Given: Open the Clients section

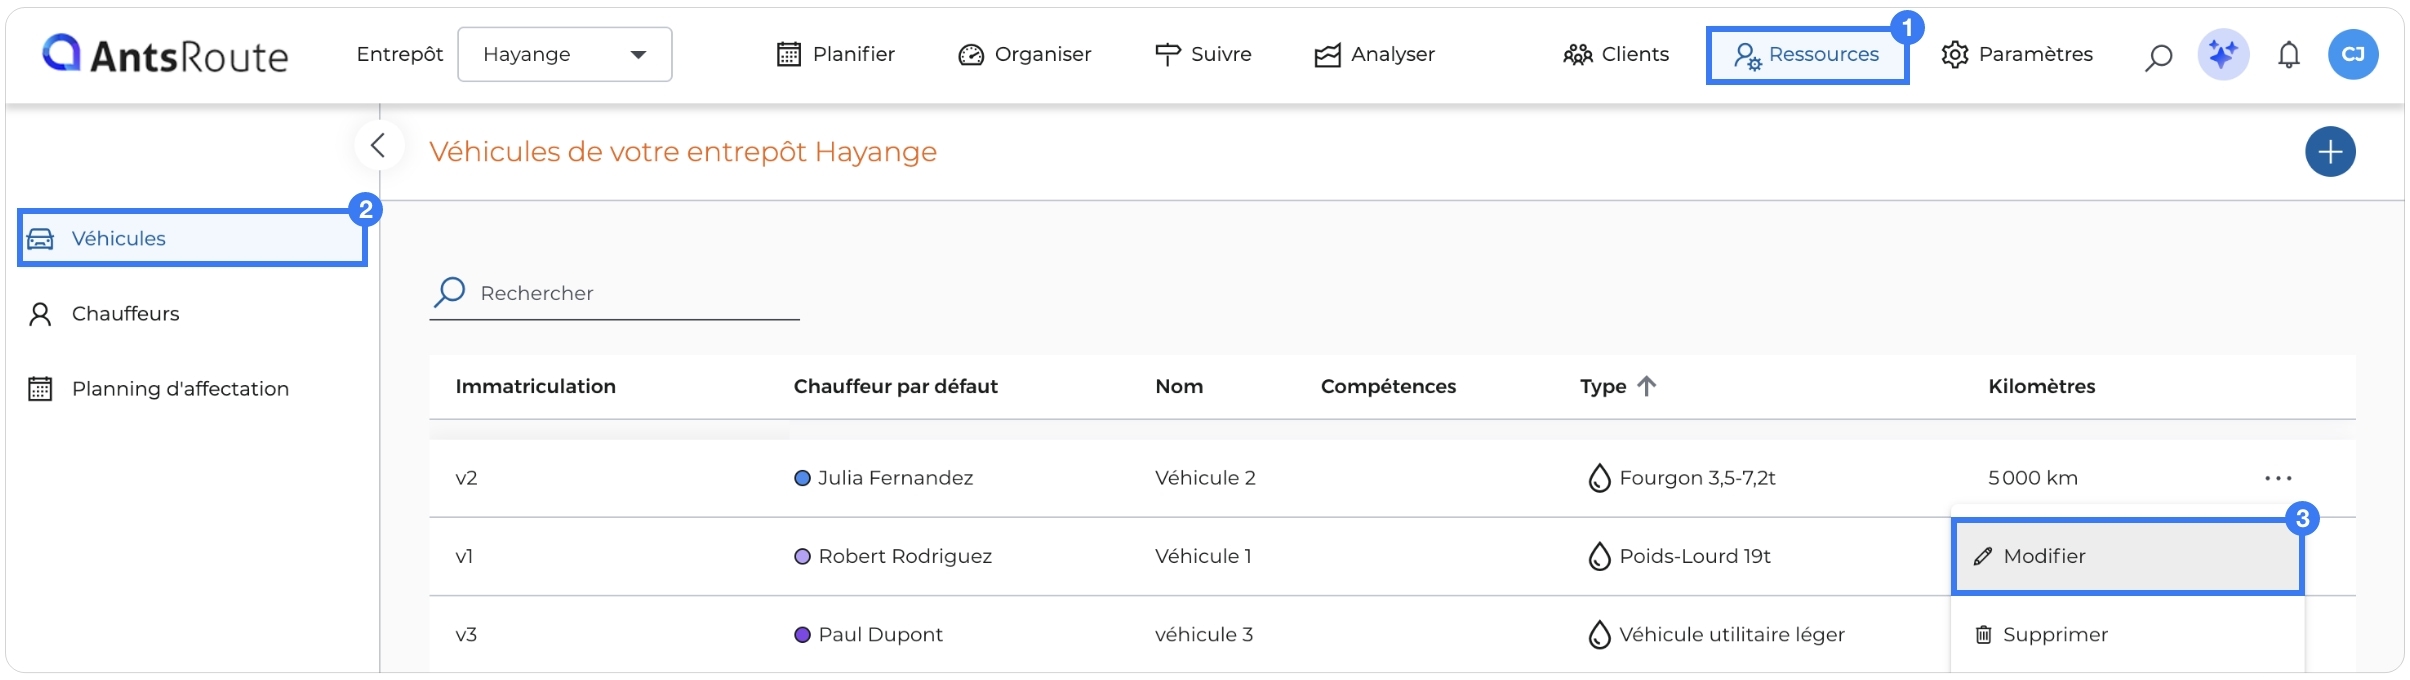Looking at the screenshot, I should click(1616, 54).
